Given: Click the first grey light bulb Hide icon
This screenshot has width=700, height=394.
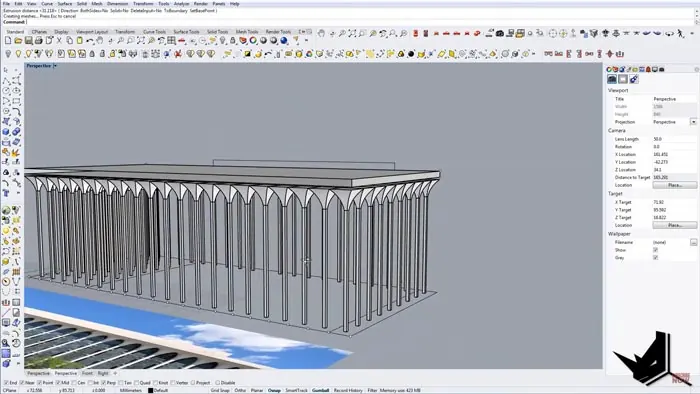Looking at the screenshot, I should click(x=8, y=54).
